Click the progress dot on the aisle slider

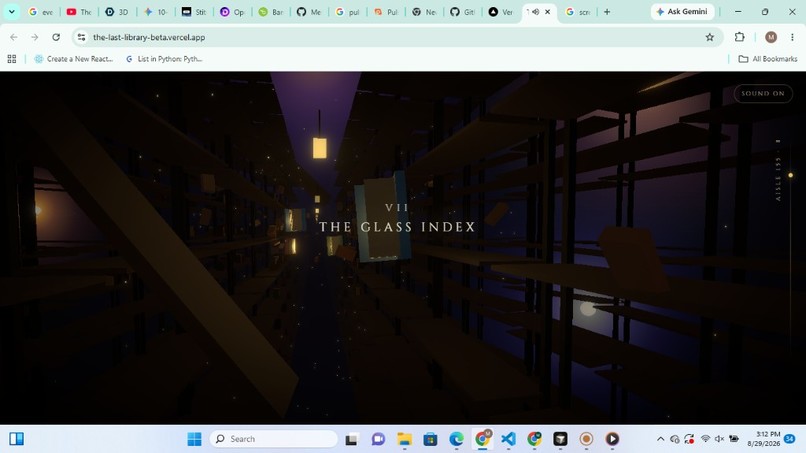point(791,175)
